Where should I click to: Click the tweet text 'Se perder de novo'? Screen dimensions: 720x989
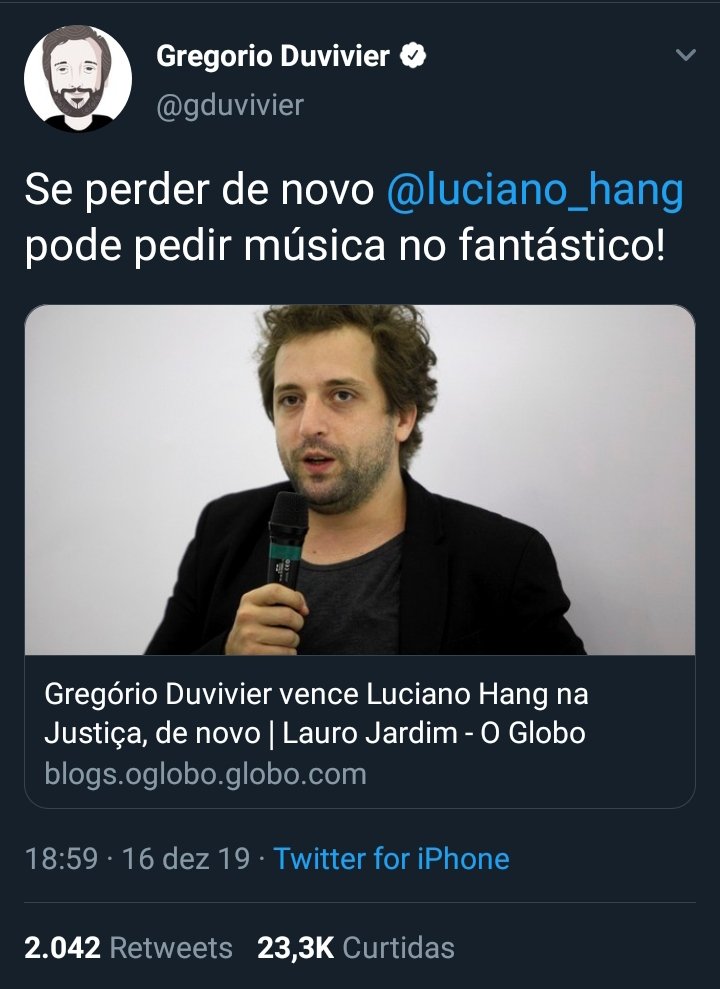[199, 190]
